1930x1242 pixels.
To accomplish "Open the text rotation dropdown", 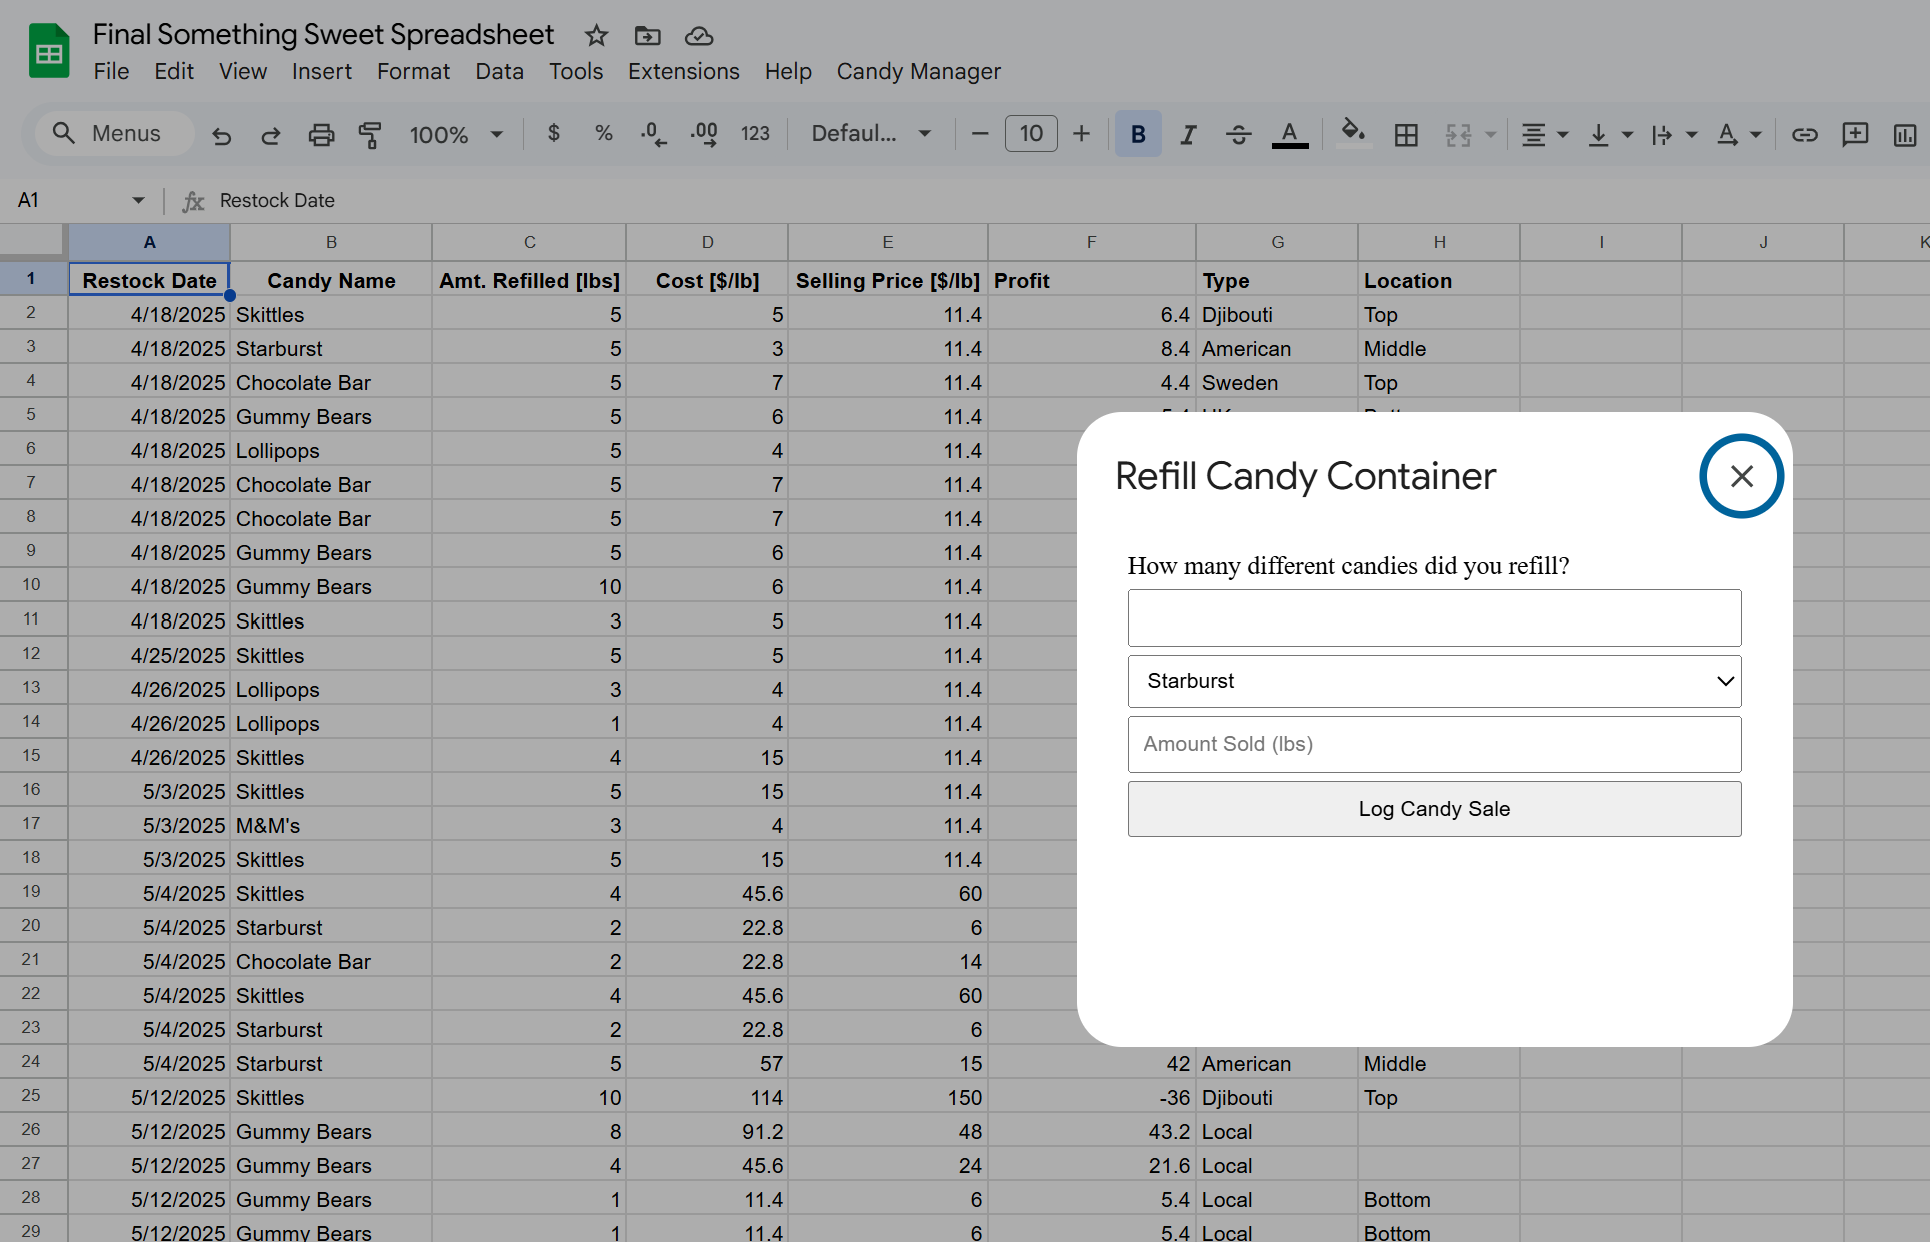I will (x=1739, y=134).
